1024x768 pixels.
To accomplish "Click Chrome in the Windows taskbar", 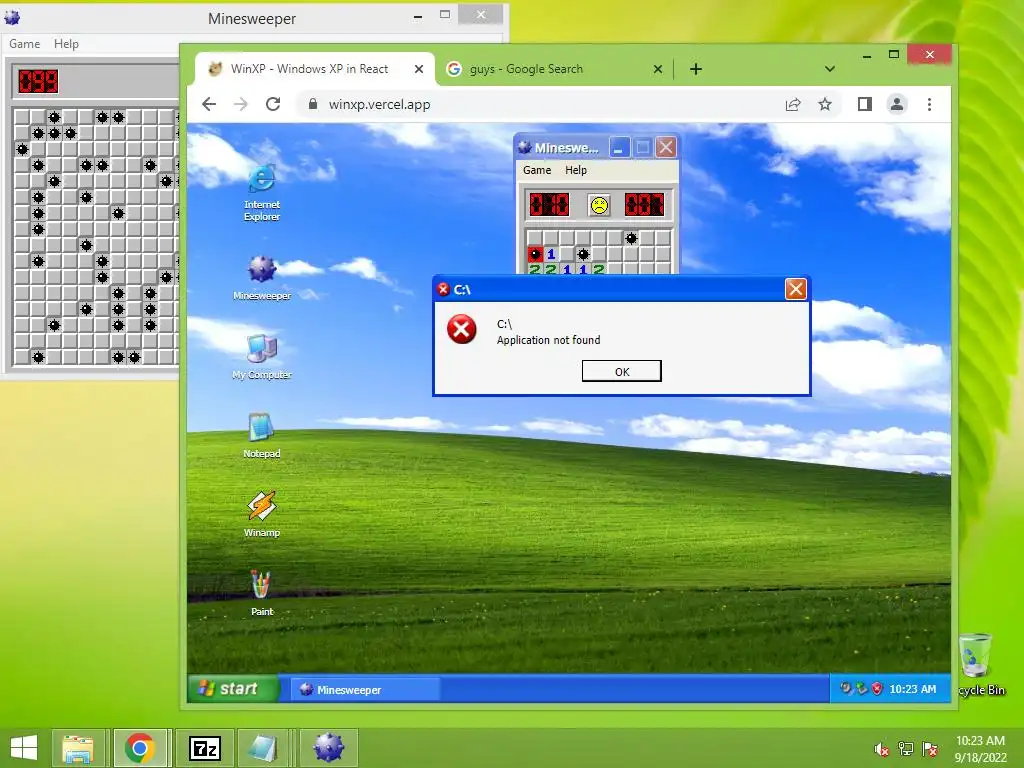I will click(x=140, y=748).
